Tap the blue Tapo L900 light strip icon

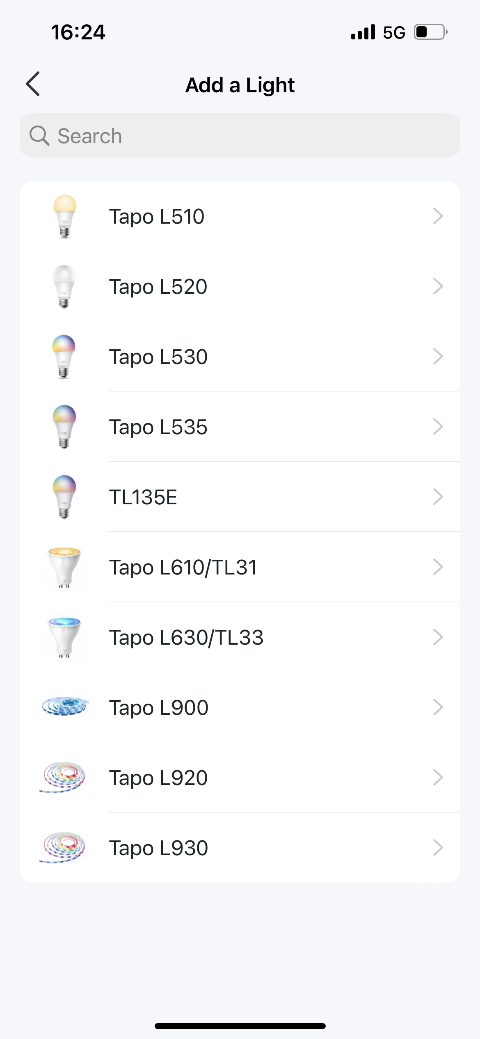point(64,707)
